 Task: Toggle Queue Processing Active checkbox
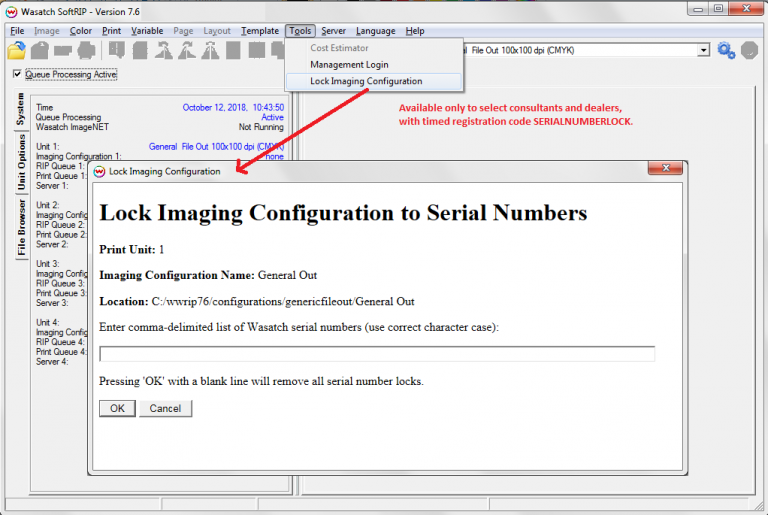[17, 74]
